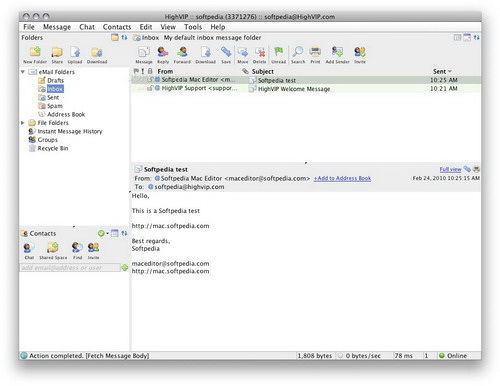Click the flag column header icon

[x=136, y=71]
